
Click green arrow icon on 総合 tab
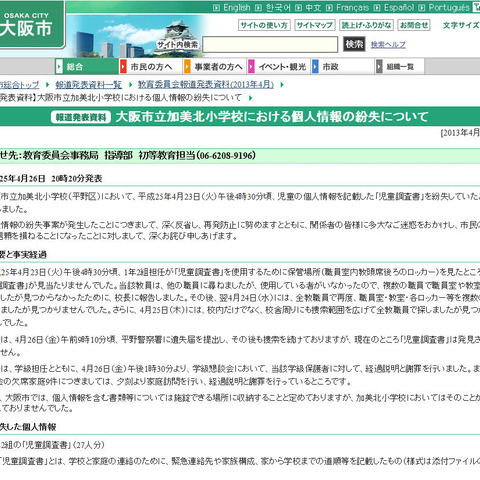59,67
